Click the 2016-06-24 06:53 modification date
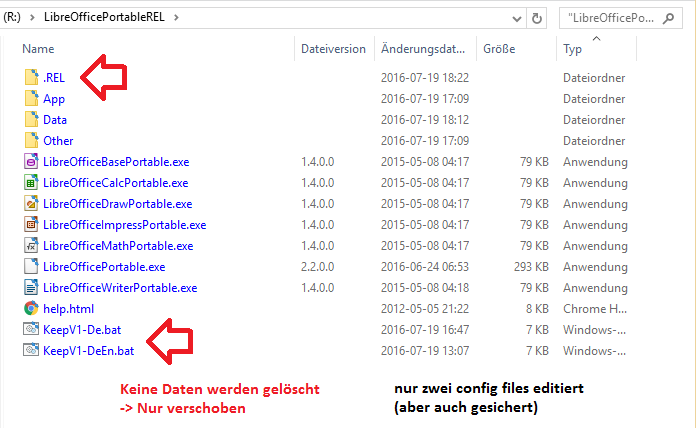This screenshot has width=696, height=428. (425, 267)
